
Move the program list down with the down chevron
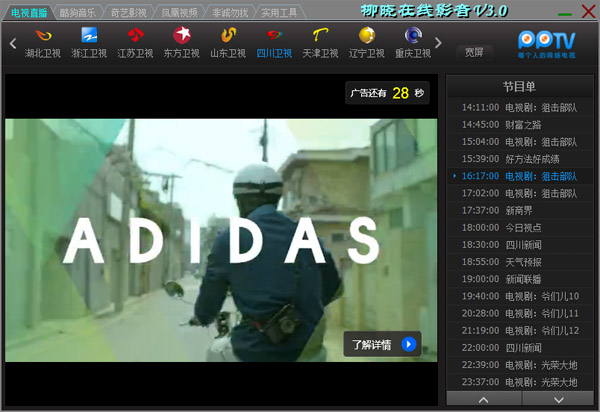(558, 399)
